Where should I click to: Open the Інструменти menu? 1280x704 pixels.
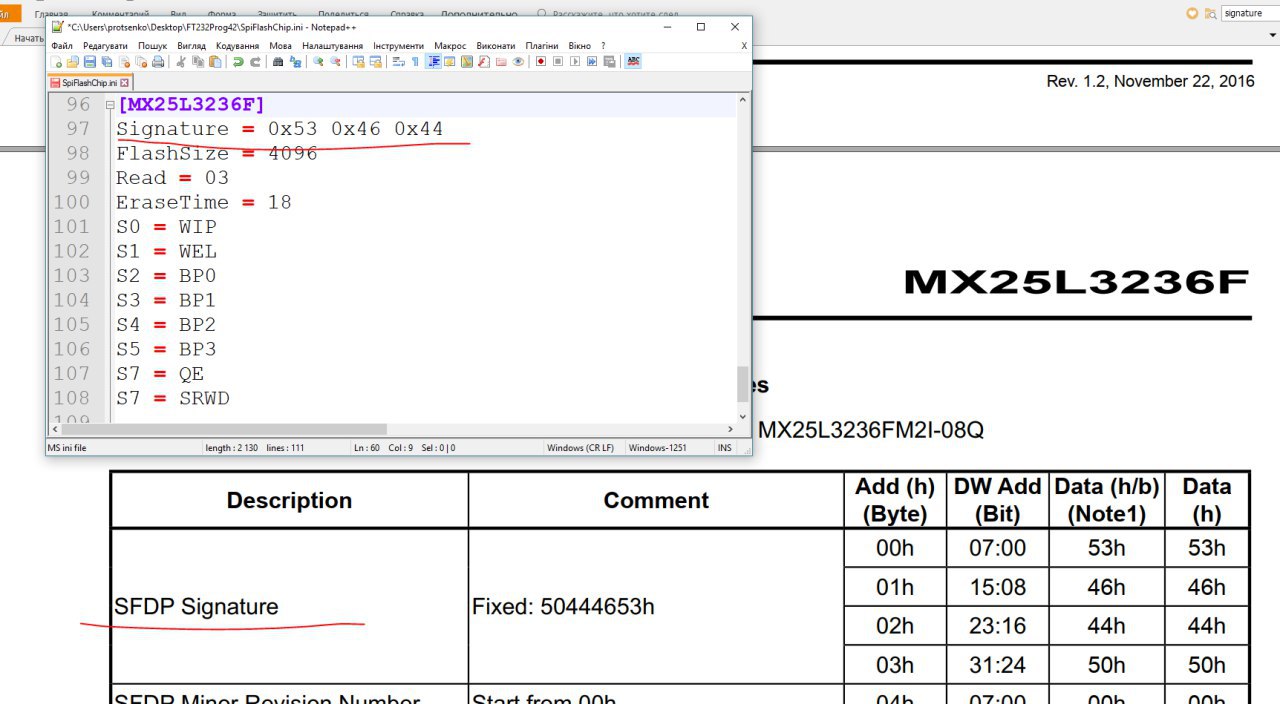click(398, 46)
